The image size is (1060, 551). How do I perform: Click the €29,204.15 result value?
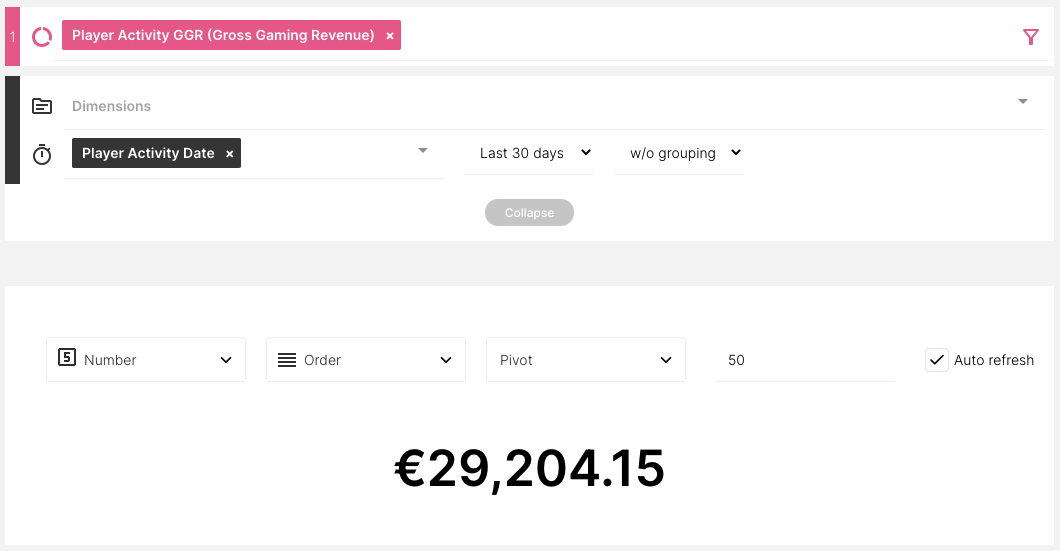click(x=529, y=469)
